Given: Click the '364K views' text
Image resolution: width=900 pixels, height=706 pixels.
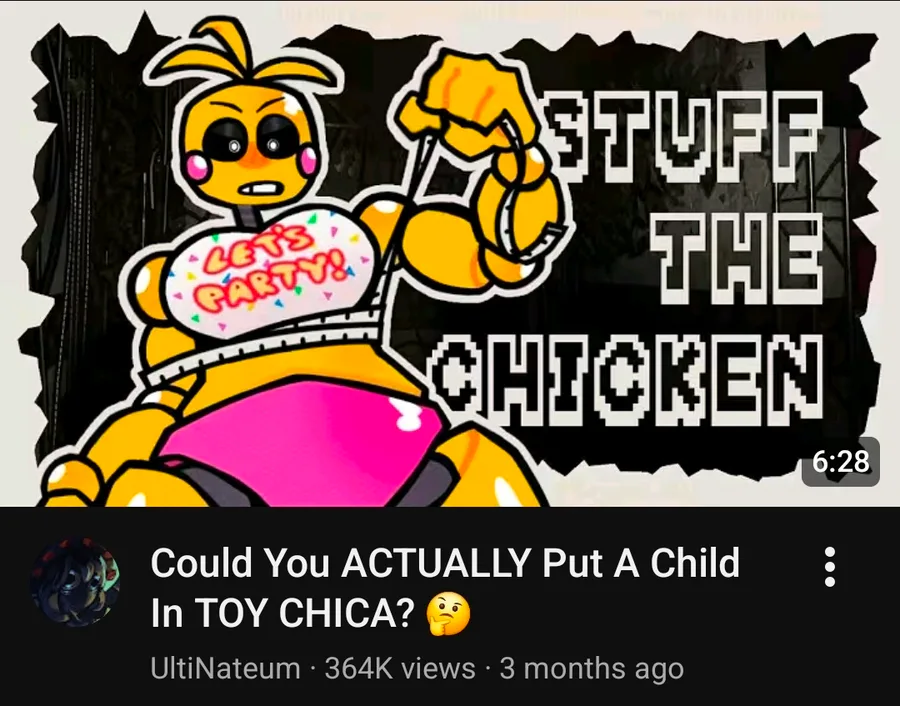Looking at the screenshot, I should pos(400,669).
